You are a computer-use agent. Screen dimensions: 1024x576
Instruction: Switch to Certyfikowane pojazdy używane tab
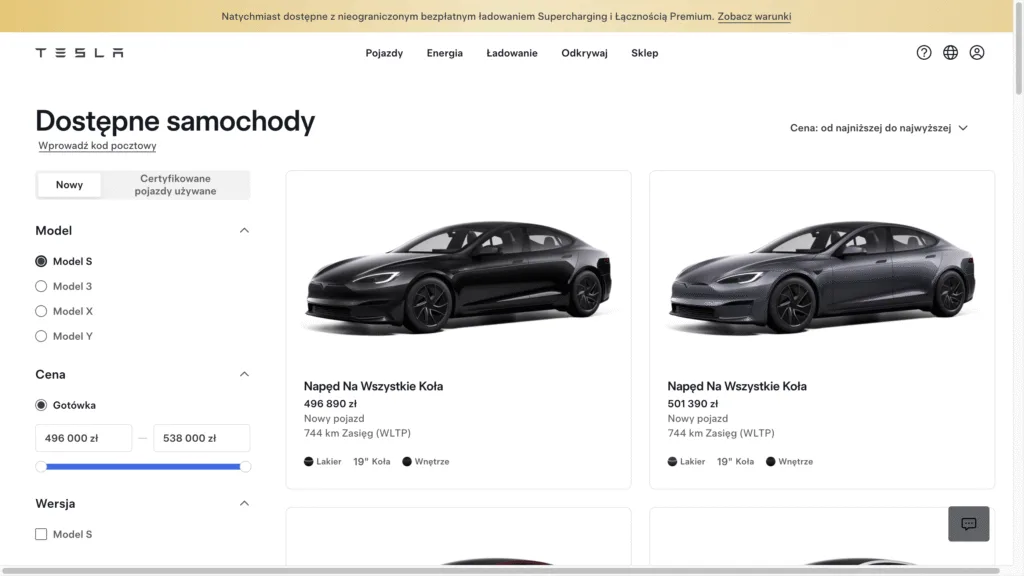coord(175,185)
